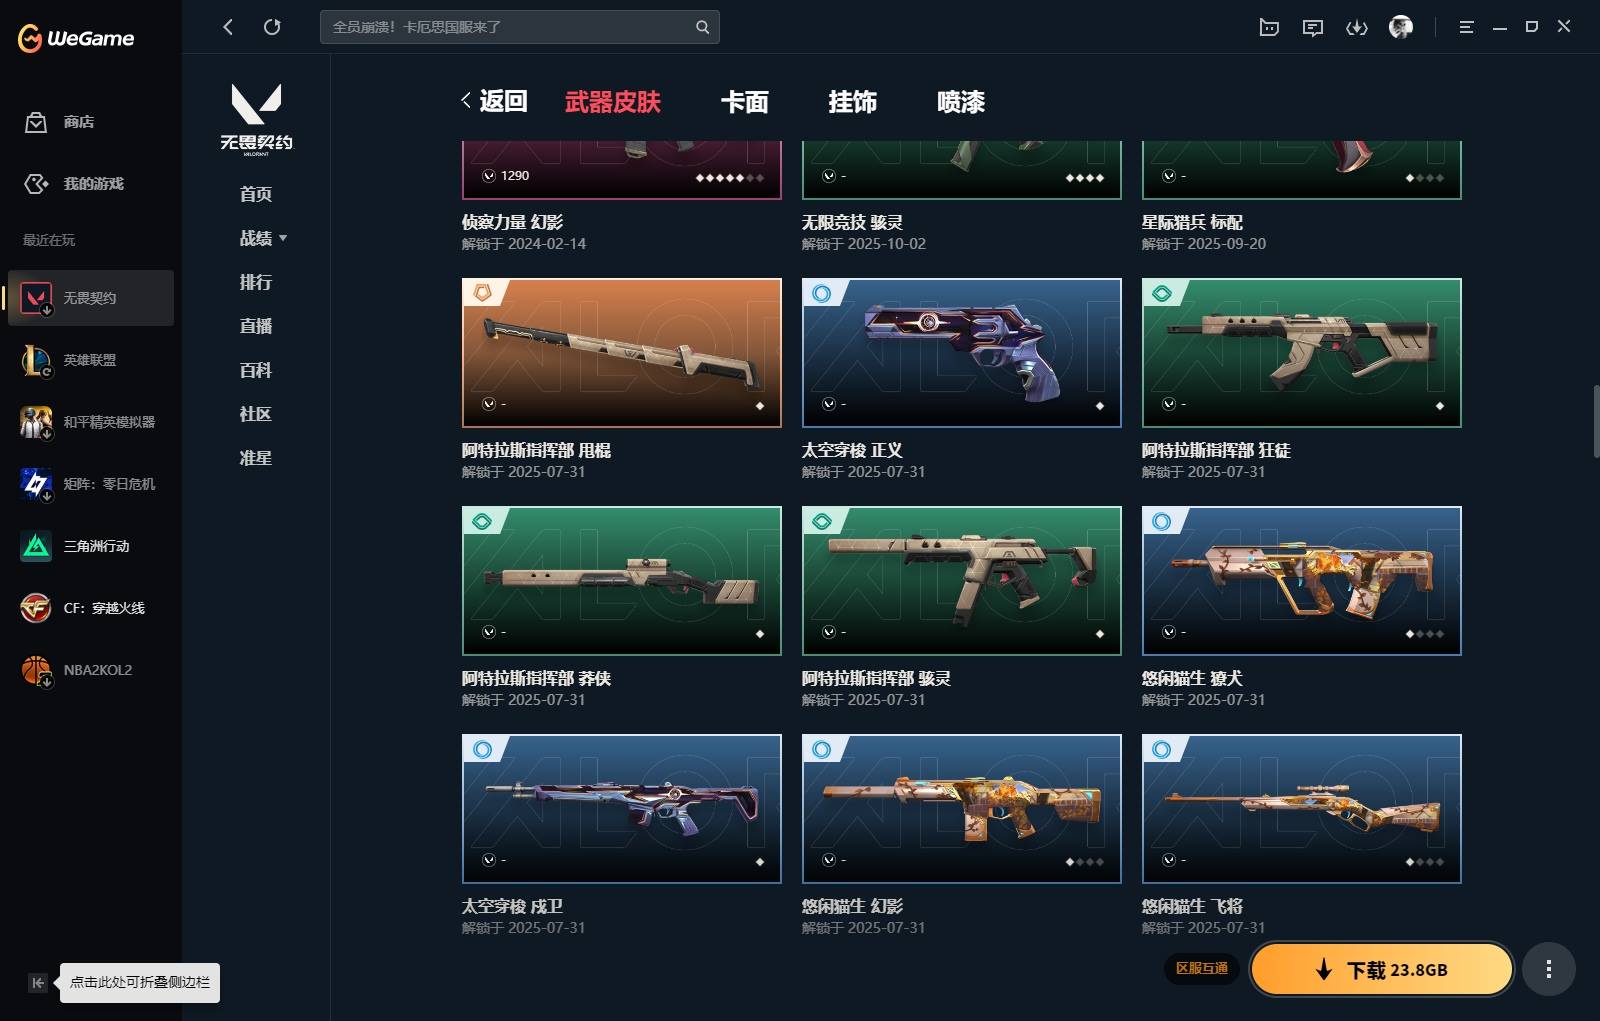
Task: Open the three-dot more options button
Action: pyautogui.click(x=1549, y=969)
